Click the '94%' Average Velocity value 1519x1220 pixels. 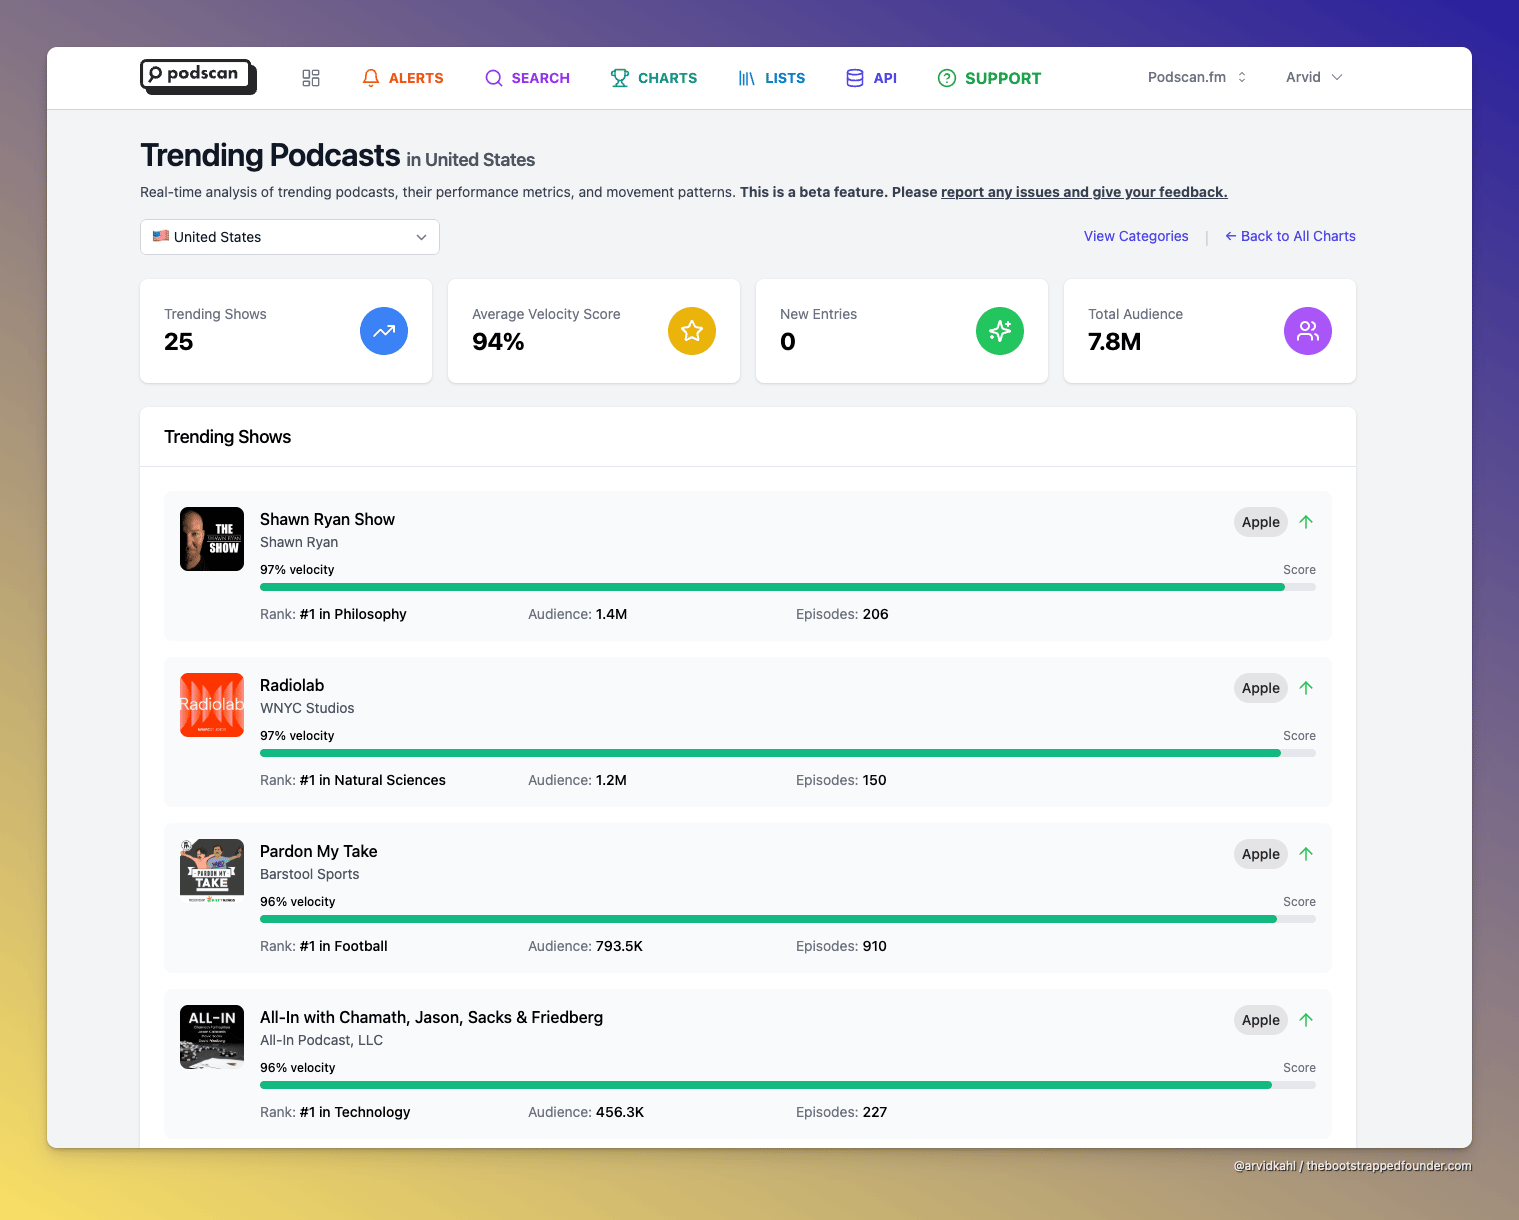coord(498,342)
